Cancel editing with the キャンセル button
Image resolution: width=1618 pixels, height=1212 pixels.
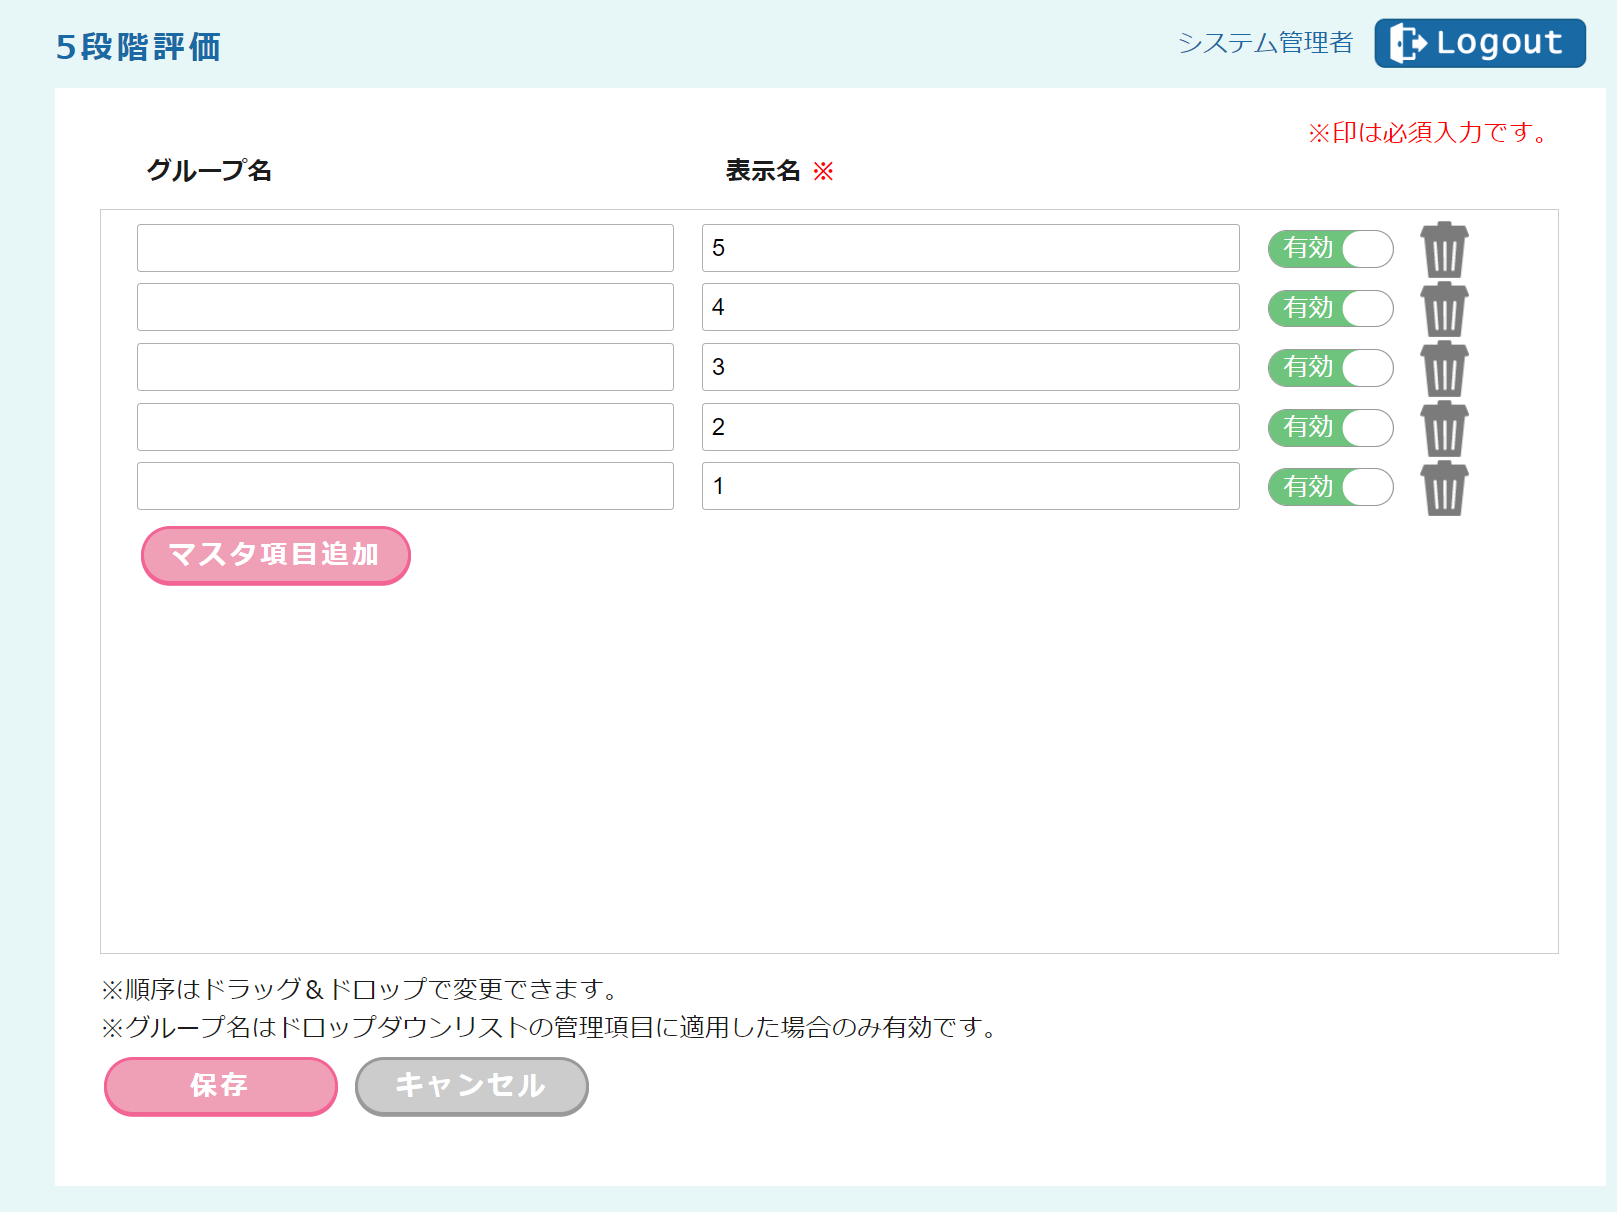pos(471,1086)
